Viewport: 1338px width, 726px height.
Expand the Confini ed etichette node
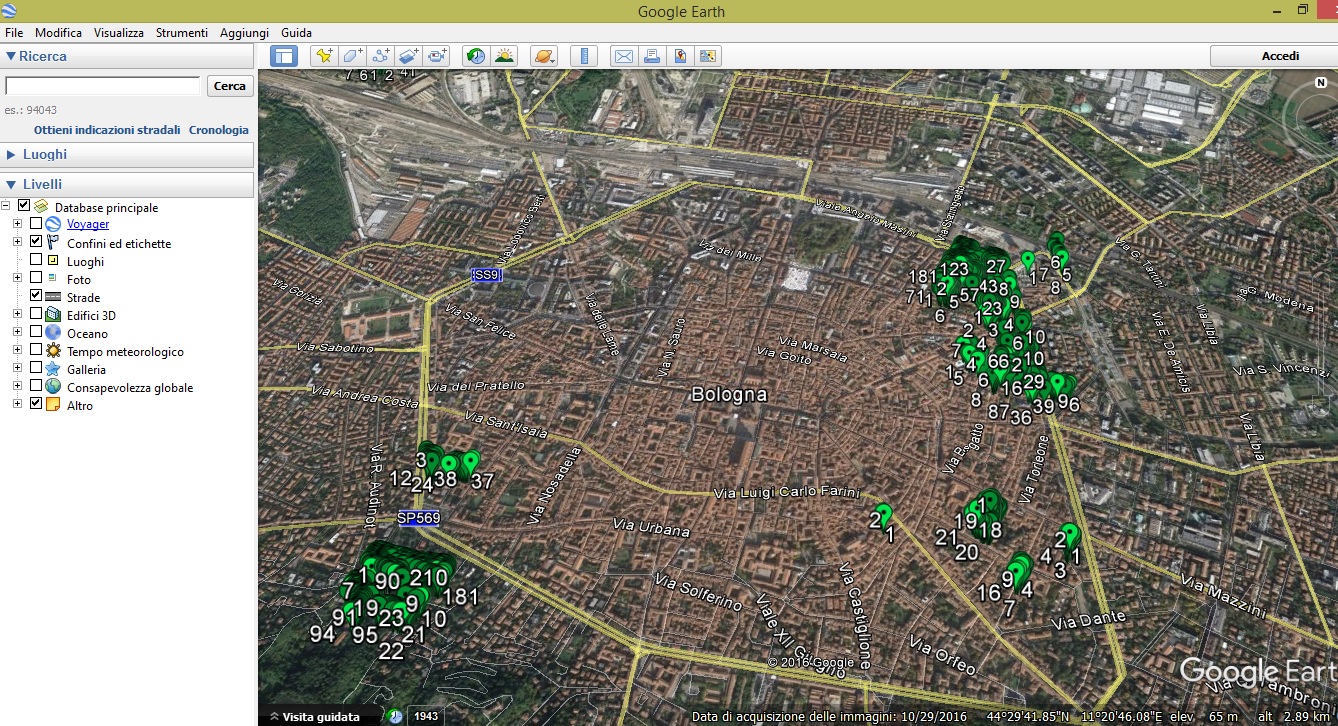point(17,243)
